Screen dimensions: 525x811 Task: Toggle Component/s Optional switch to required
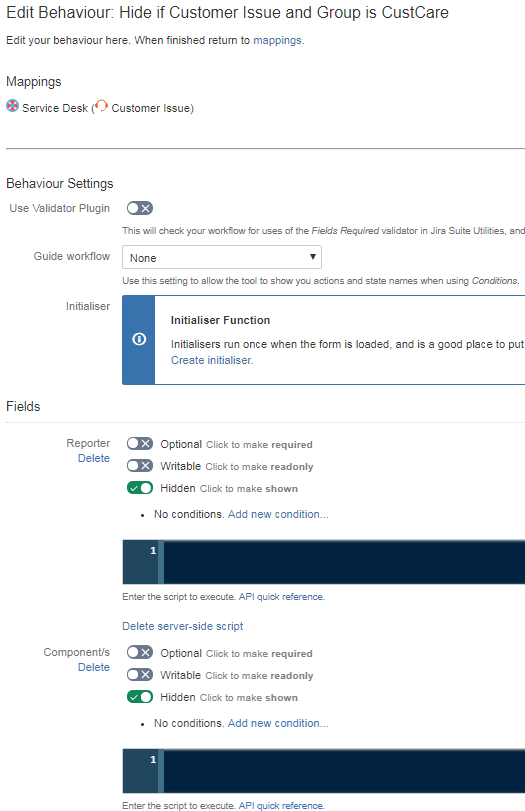click(x=140, y=653)
